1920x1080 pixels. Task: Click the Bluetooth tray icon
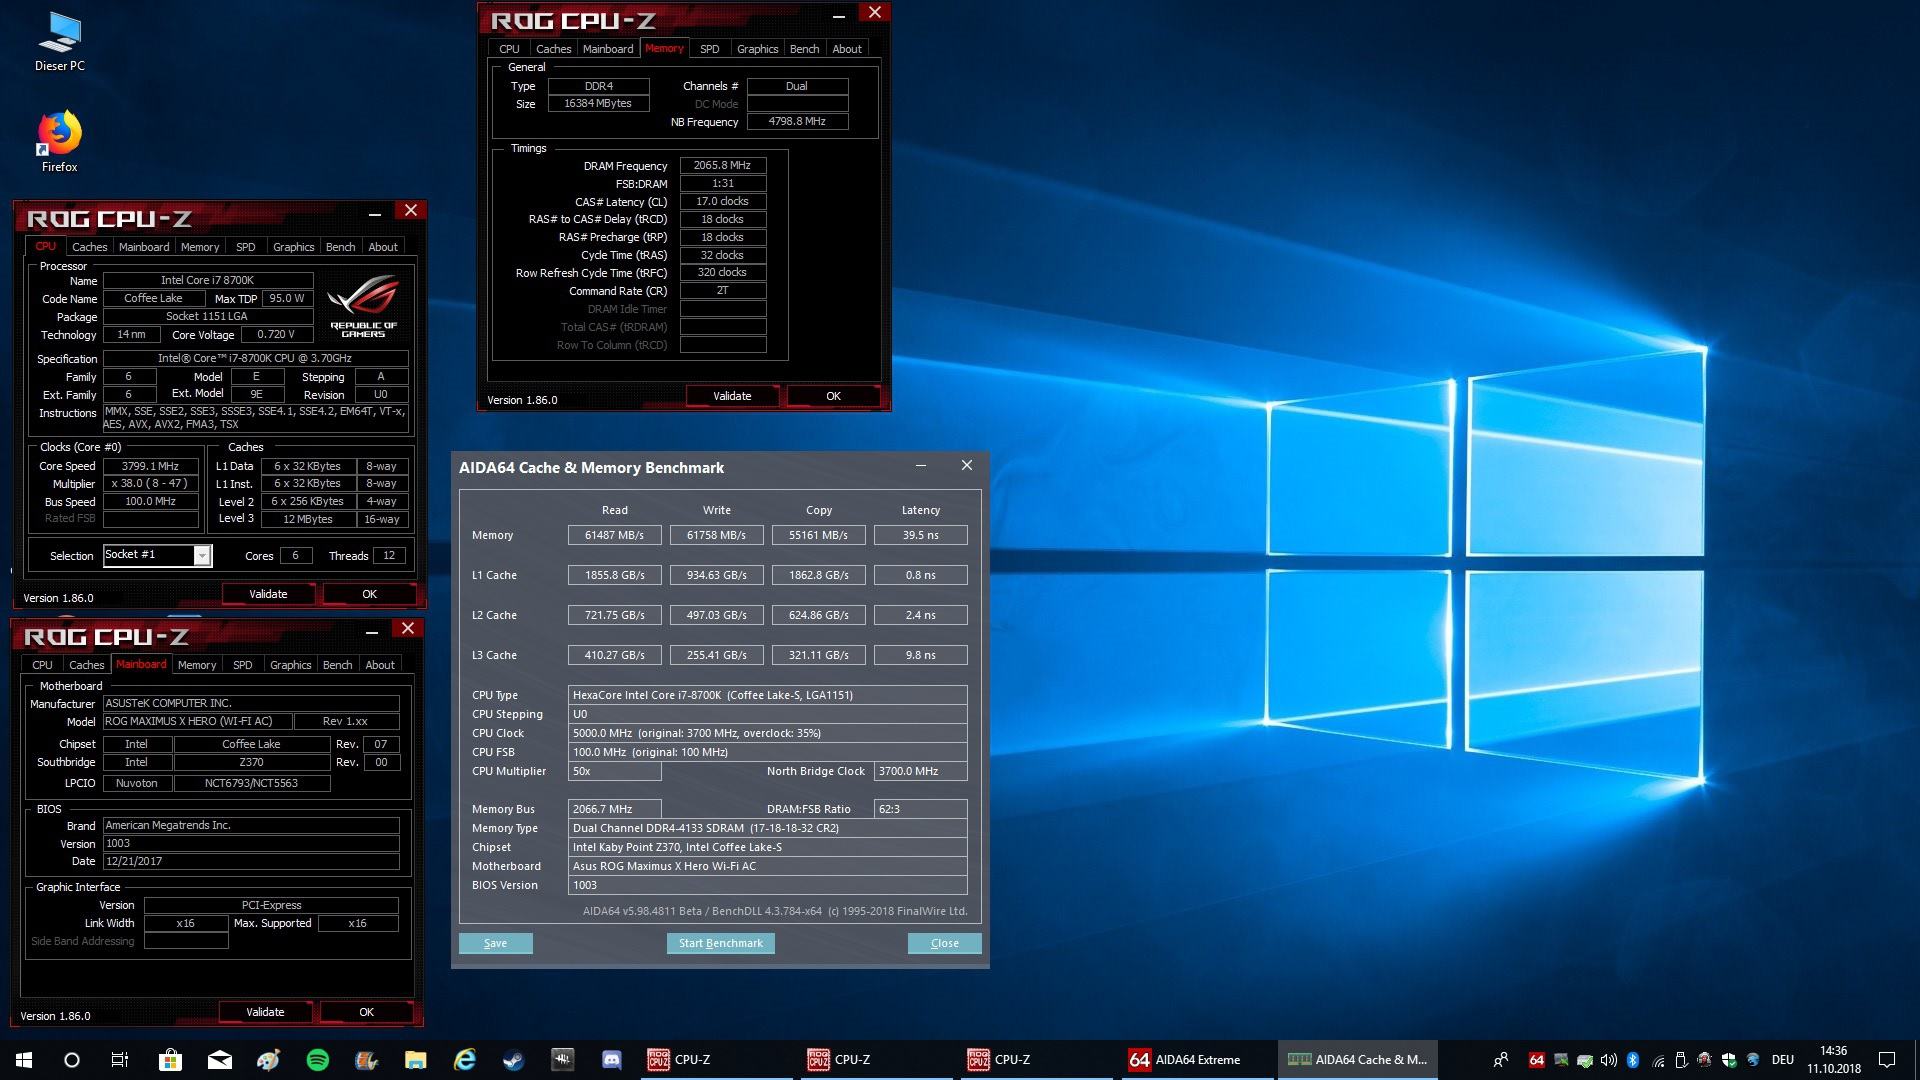(x=1633, y=1060)
